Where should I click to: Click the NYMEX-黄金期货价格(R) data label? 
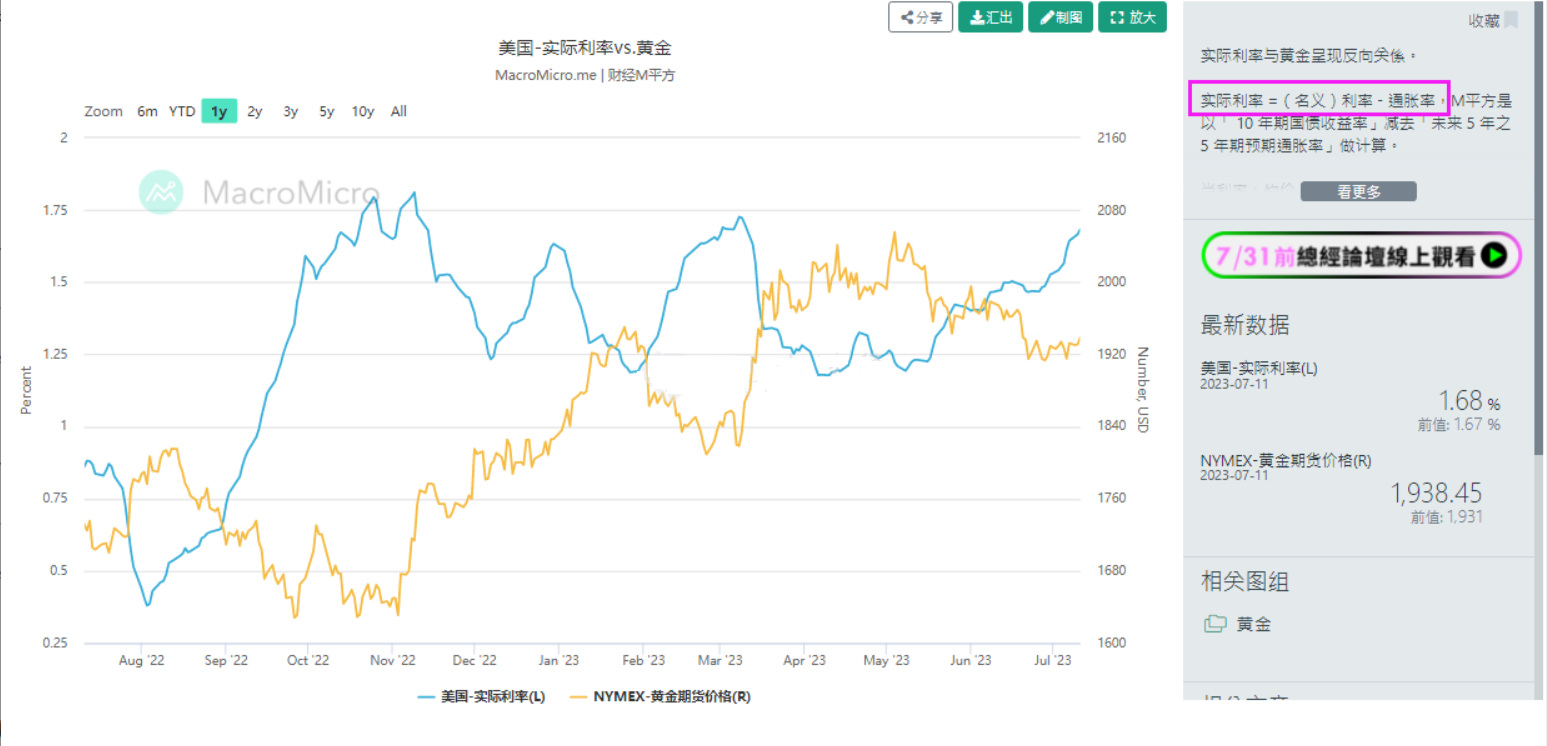click(1286, 460)
